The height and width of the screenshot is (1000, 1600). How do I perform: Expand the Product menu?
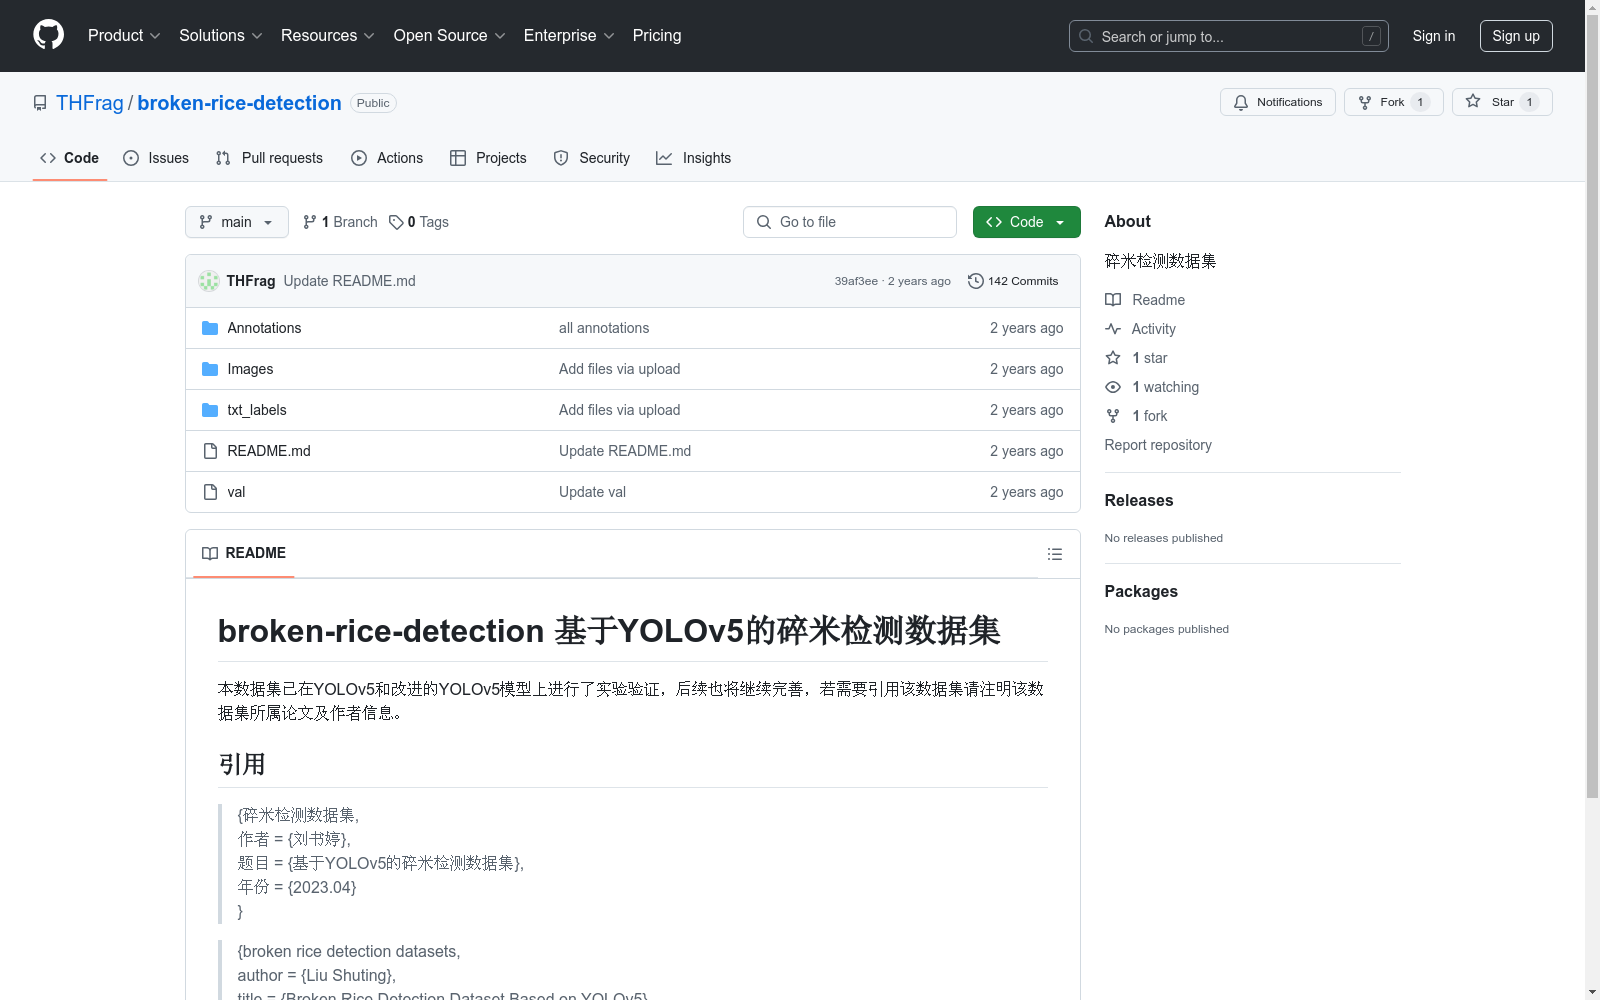click(x=124, y=35)
